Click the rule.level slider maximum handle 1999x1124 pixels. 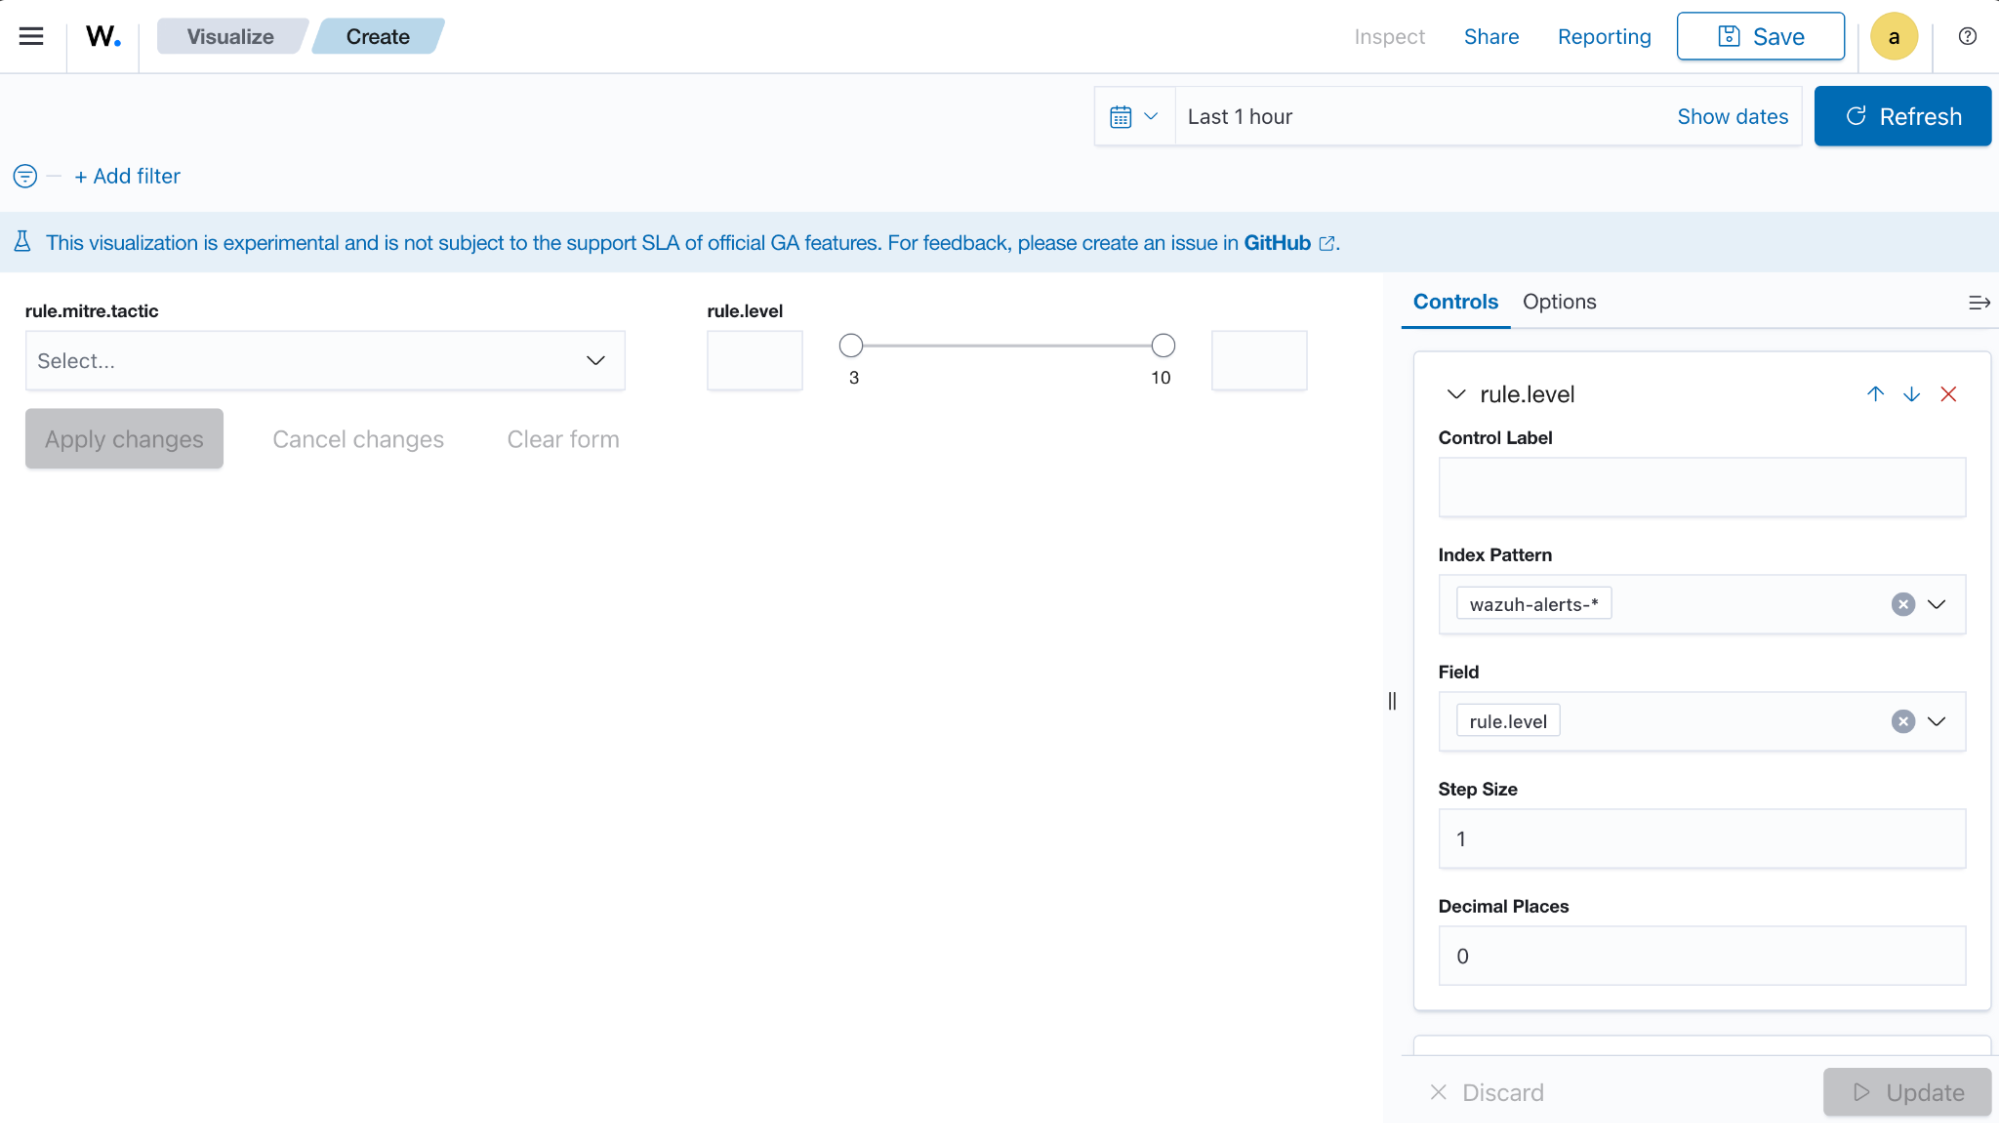pyautogui.click(x=1161, y=345)
